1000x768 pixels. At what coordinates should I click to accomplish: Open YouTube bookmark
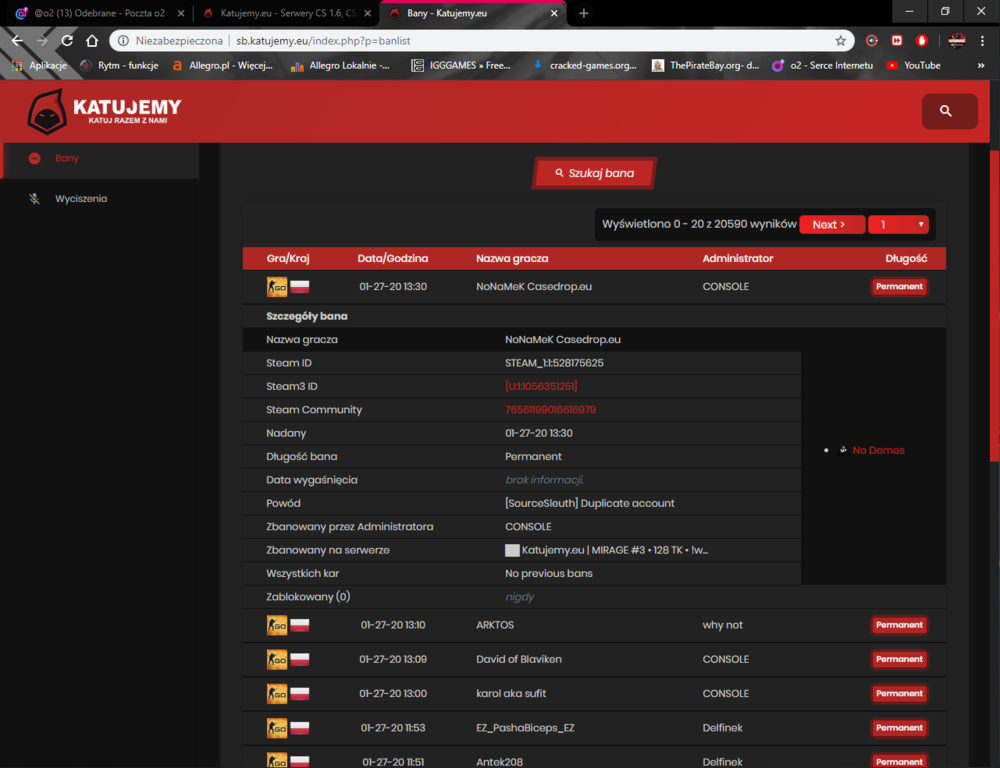914,66
